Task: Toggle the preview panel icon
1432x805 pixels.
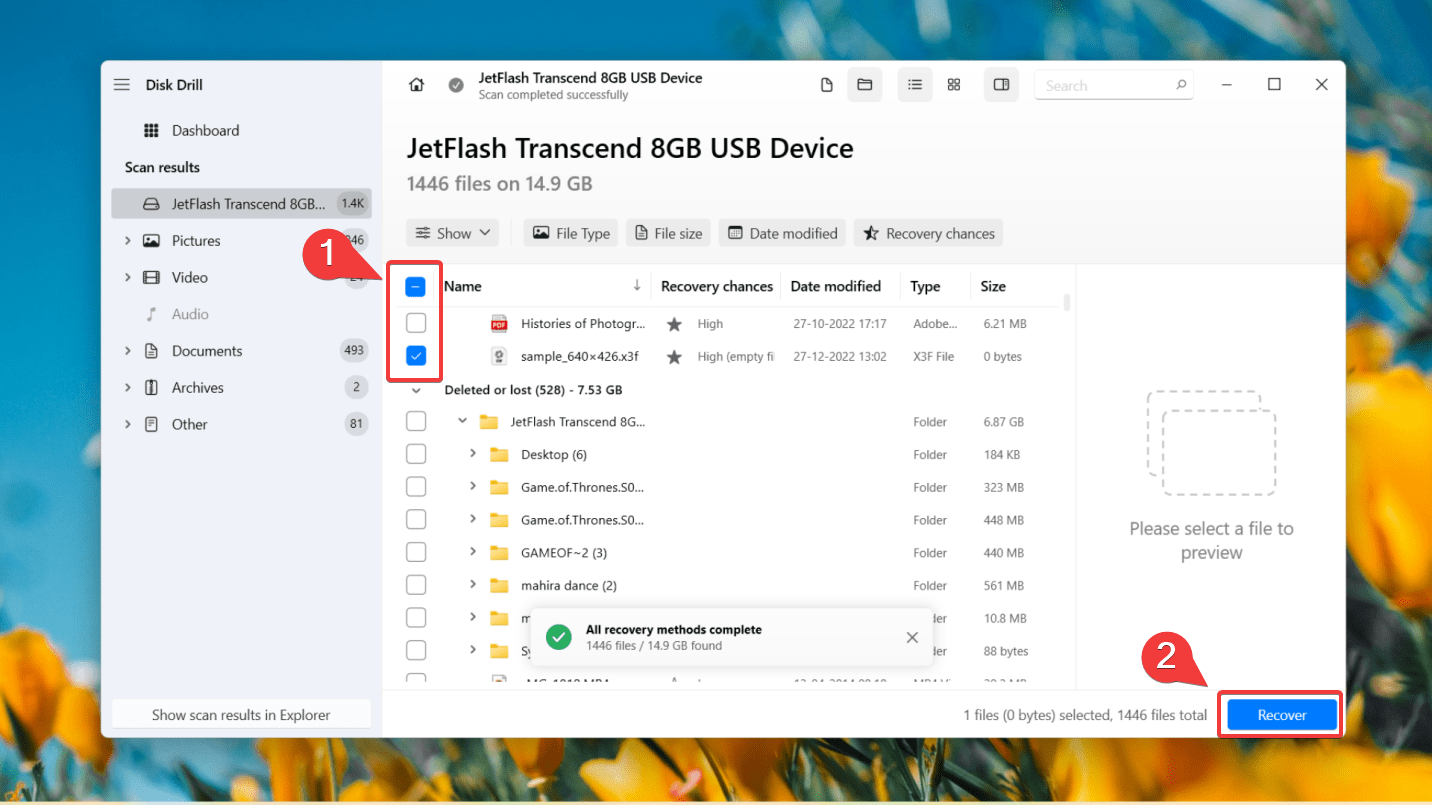Action: click(1001, 85)
